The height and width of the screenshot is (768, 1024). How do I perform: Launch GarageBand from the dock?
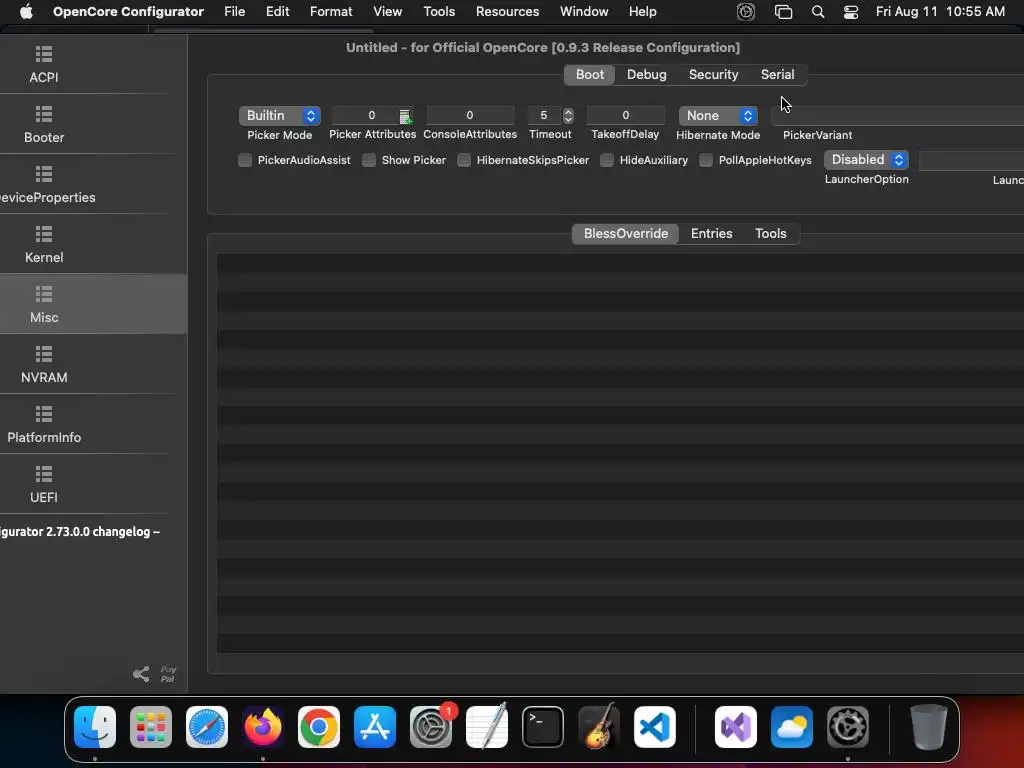click(x=599, y=727)
